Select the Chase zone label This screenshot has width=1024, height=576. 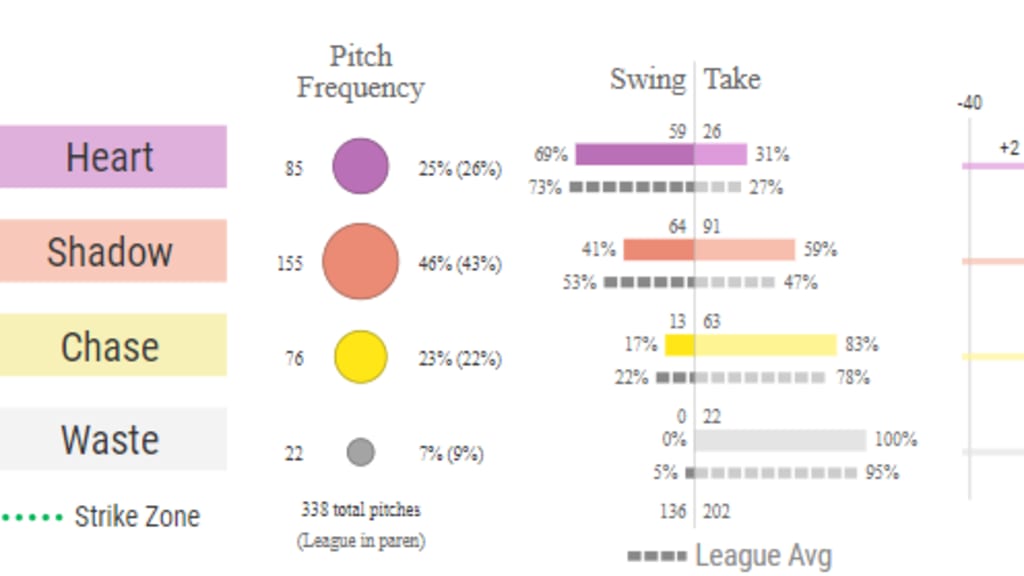coord(112,346)
